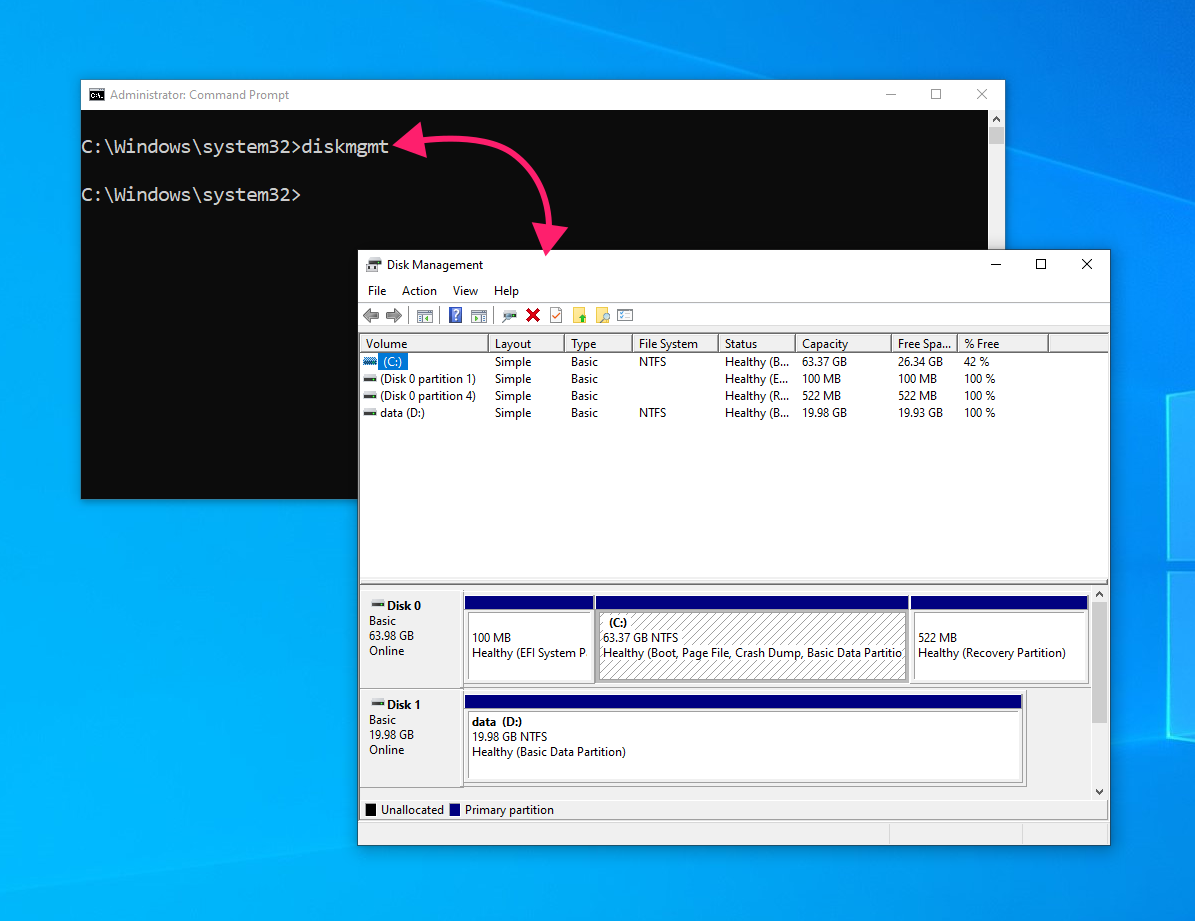1195x921 pixels.
Task: Toggle the Show/Hide Action Pane toolbar icon
Action: 479,316
